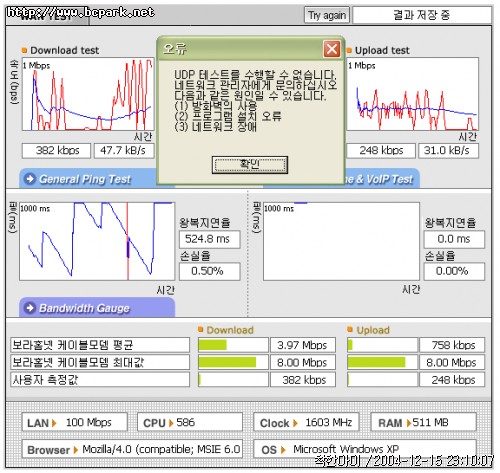Image resolution: width=500 pixels, height=473 pixels.
Task: Select the 보라홈넷 케이블모뎀 최대값 row label
Action: click(100, 362)
